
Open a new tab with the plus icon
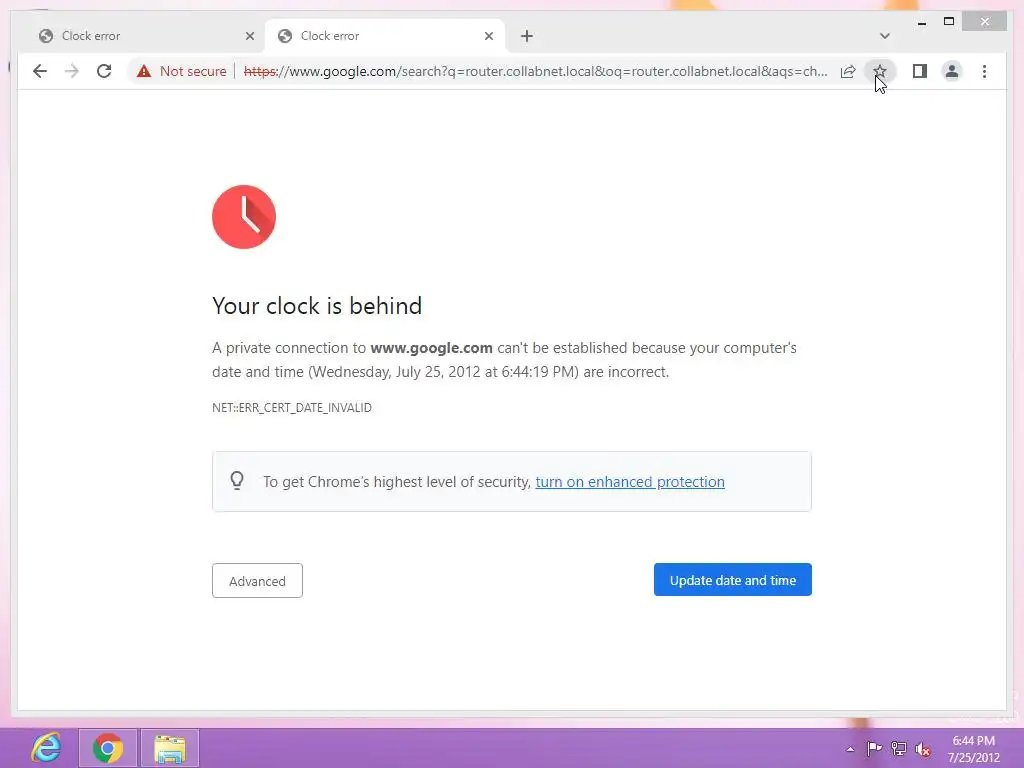pos(527,36)
